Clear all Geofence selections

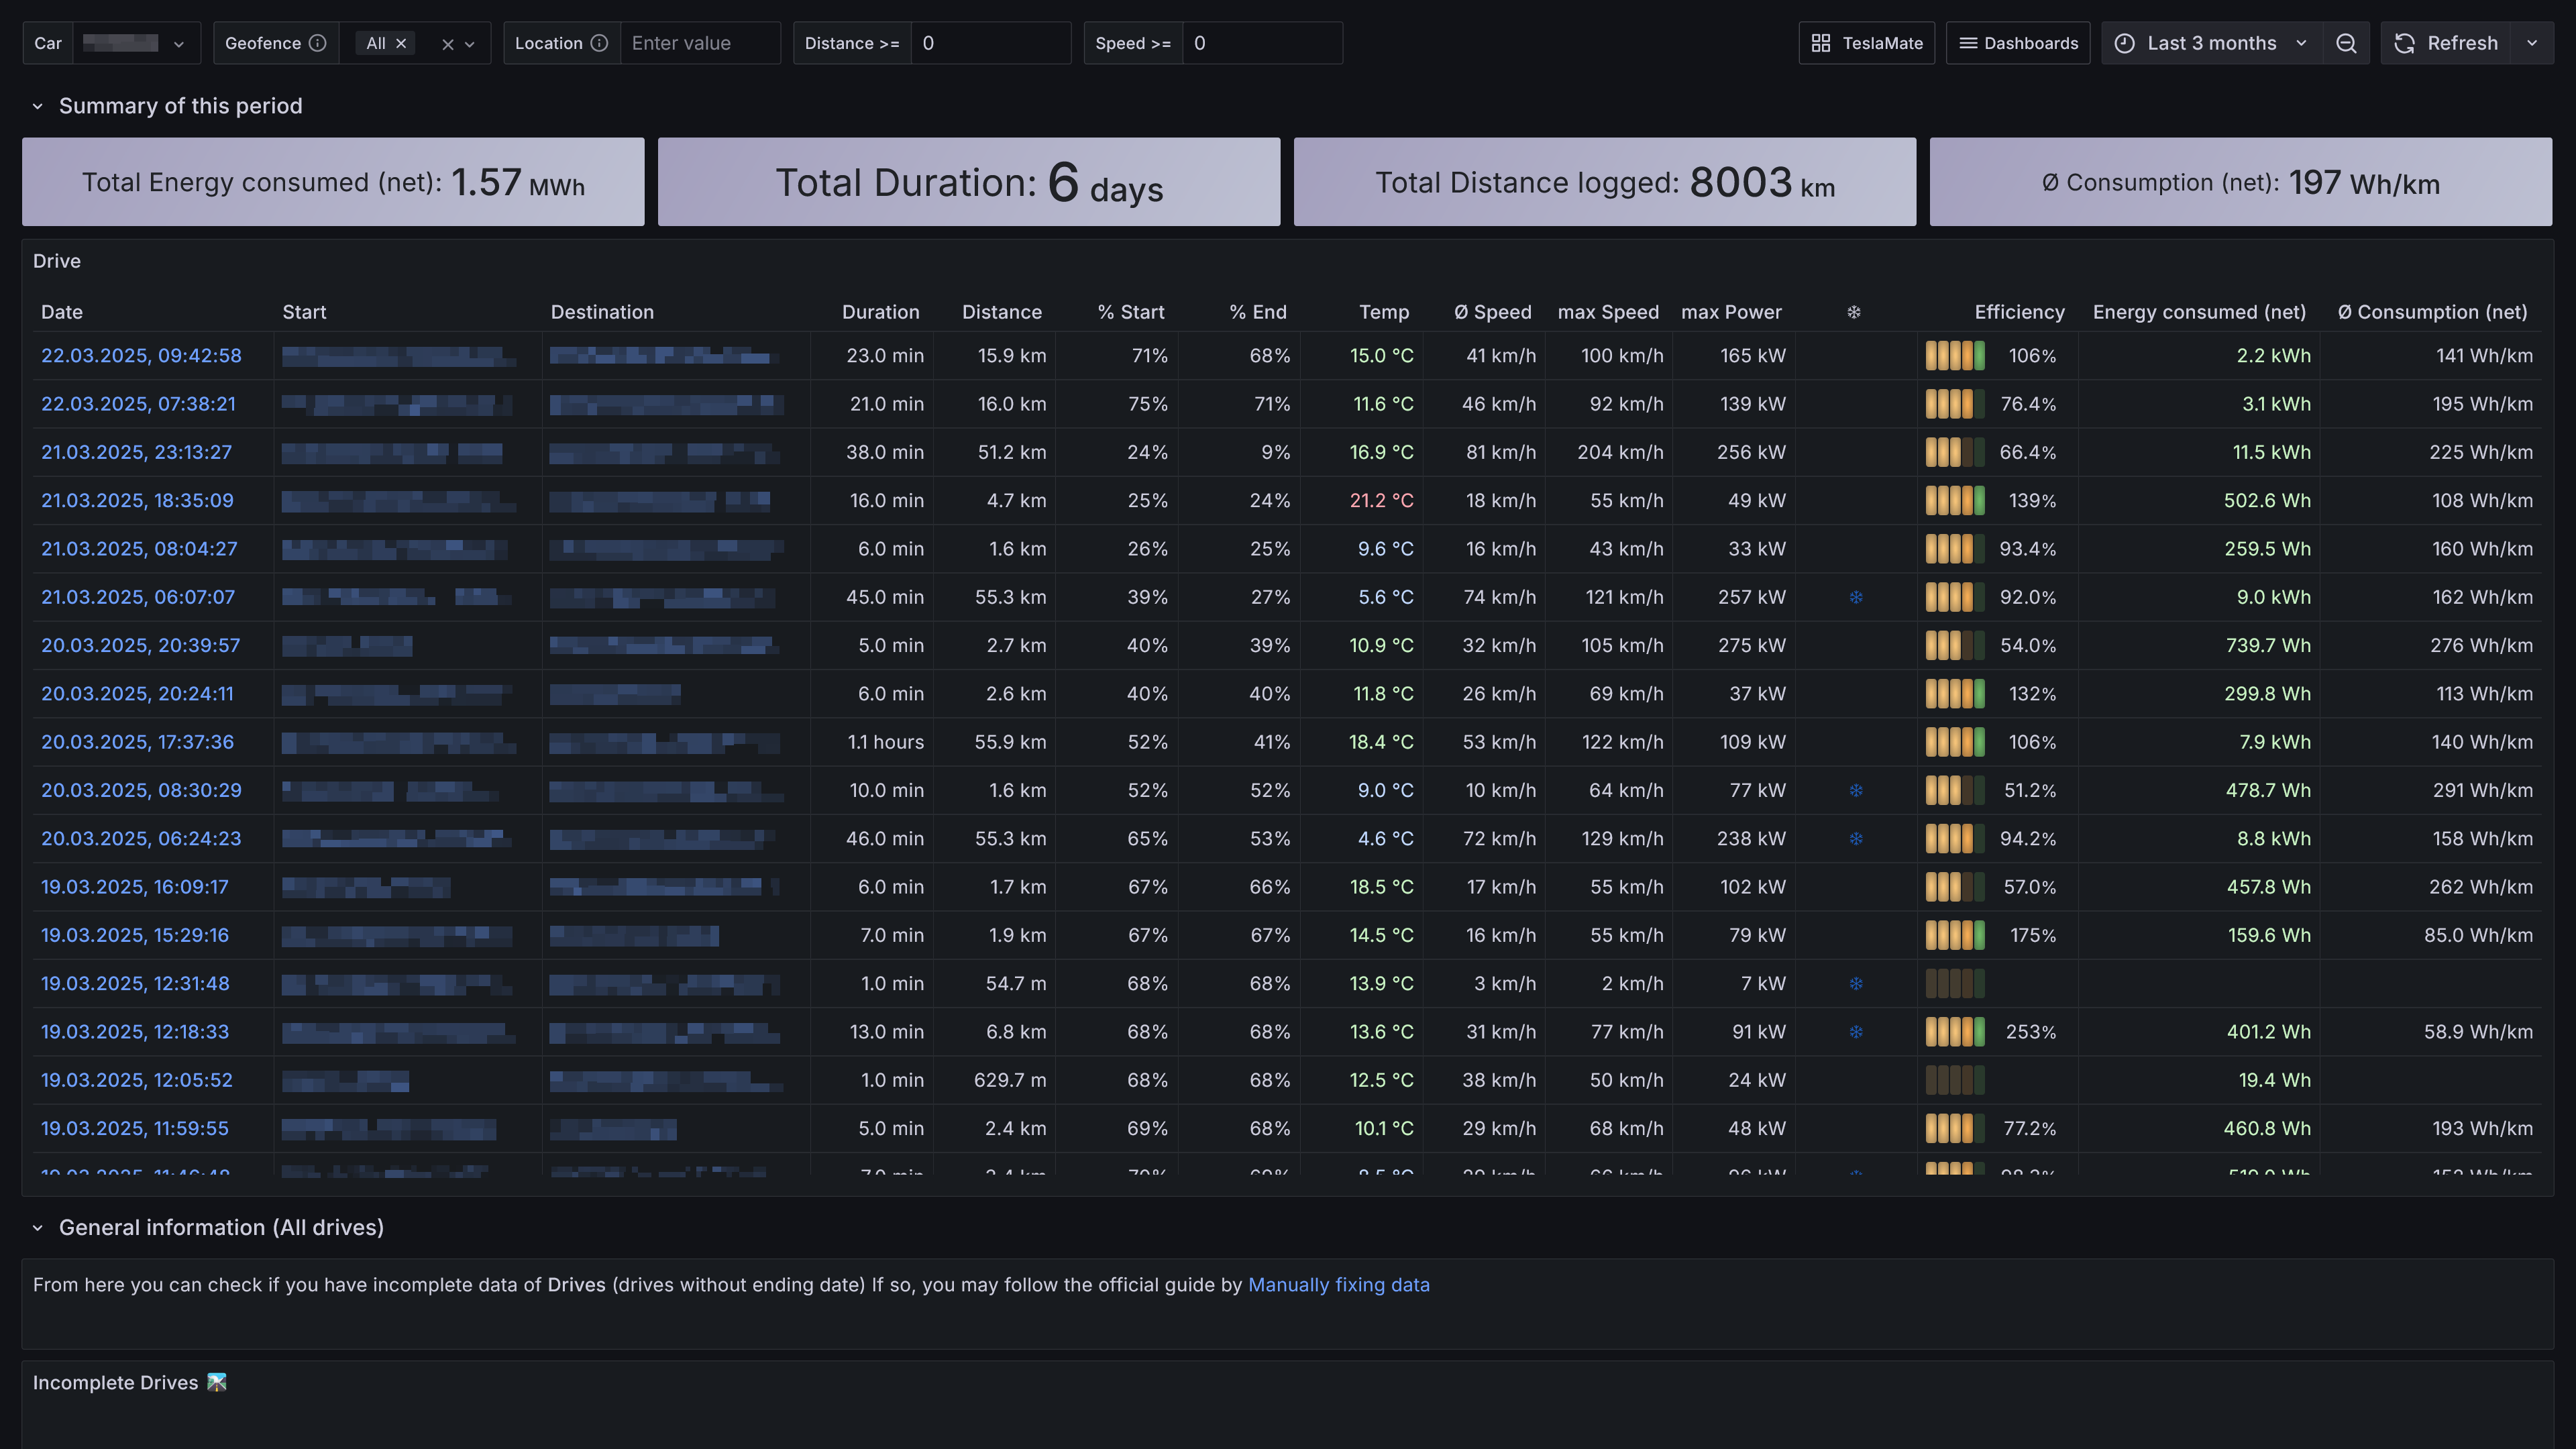448,44
